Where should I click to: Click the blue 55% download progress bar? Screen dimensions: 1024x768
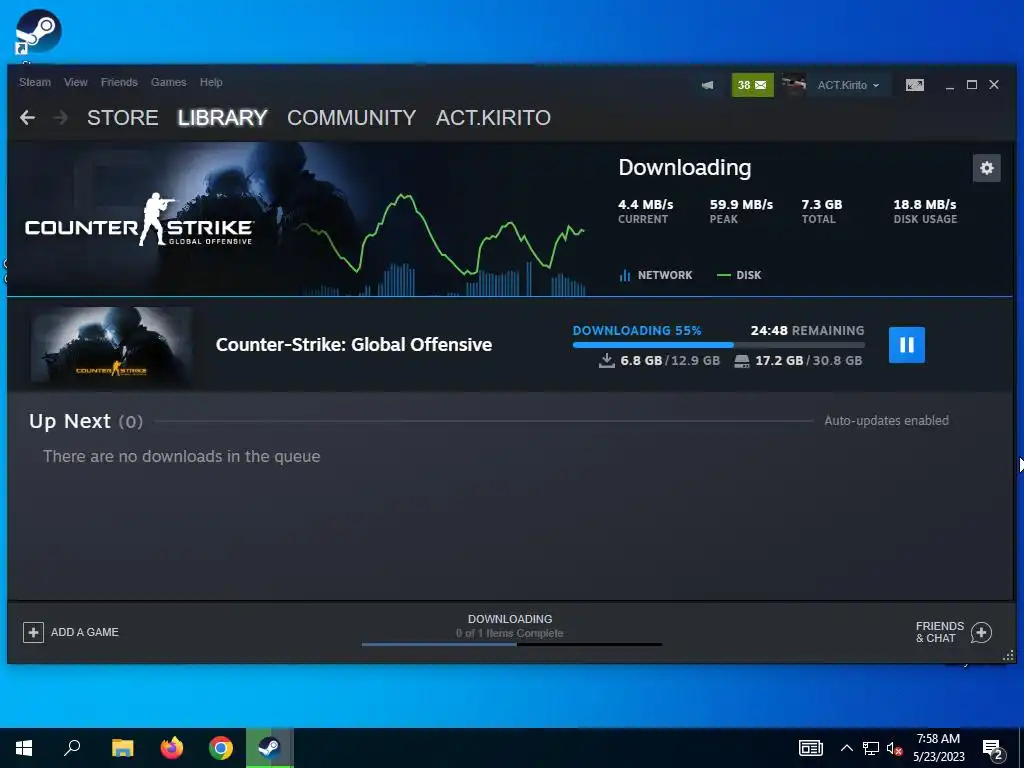coord(718,345)
